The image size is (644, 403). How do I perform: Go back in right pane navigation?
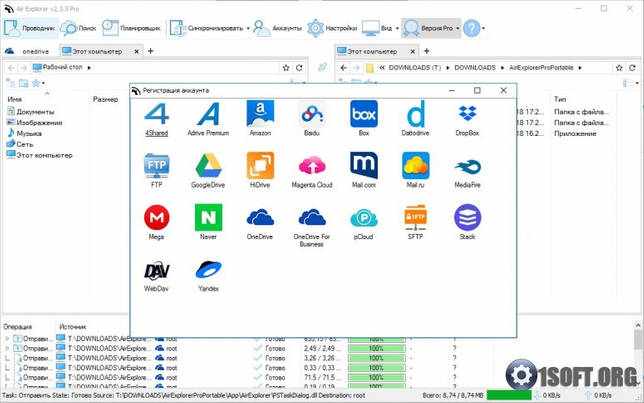click(x=344, y=68)
